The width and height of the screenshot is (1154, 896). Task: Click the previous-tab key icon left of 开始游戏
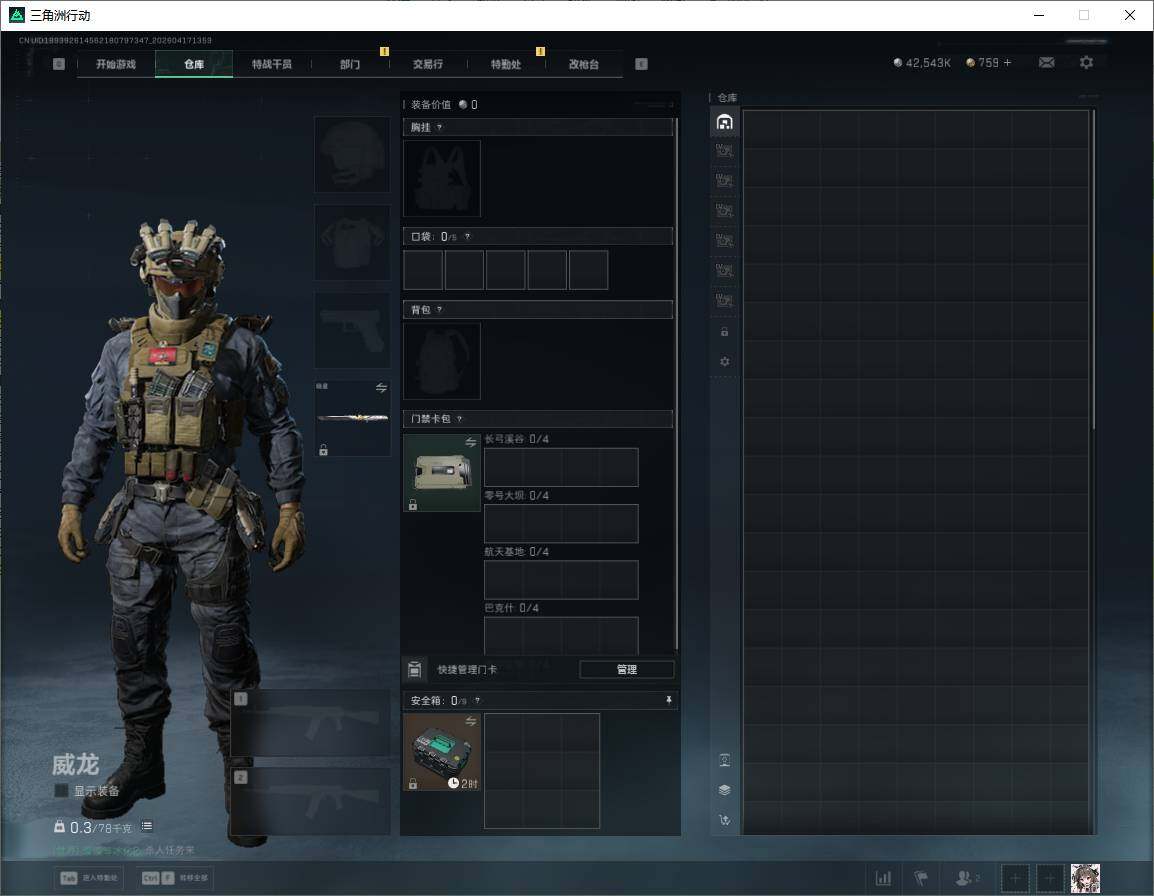coord(59,64)
